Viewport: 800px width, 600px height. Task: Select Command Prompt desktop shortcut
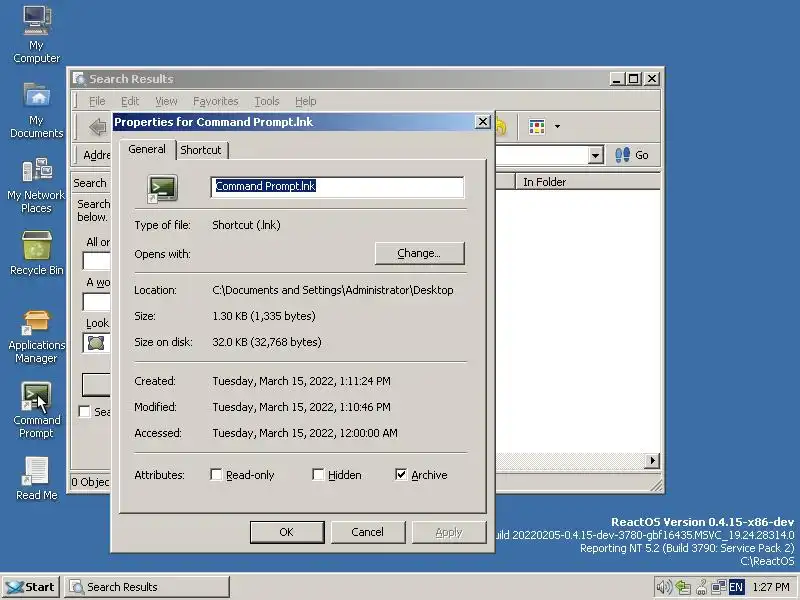[36, 410]
